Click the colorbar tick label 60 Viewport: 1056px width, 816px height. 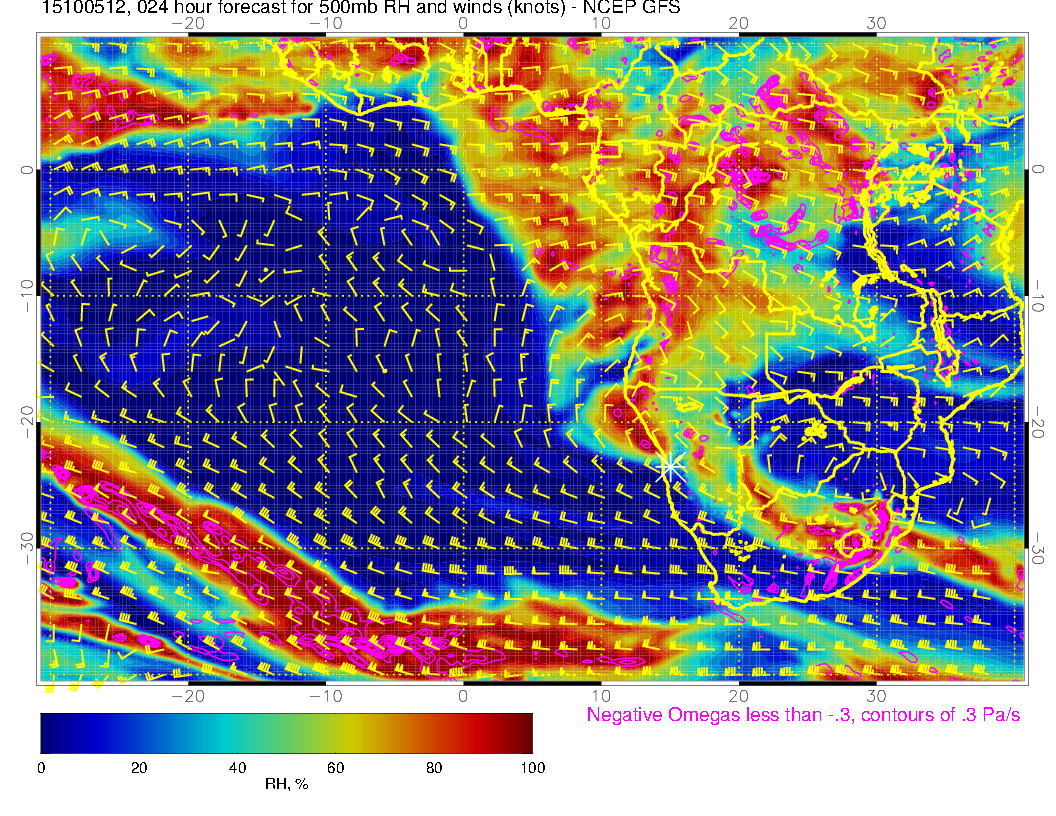coord(336,767)
